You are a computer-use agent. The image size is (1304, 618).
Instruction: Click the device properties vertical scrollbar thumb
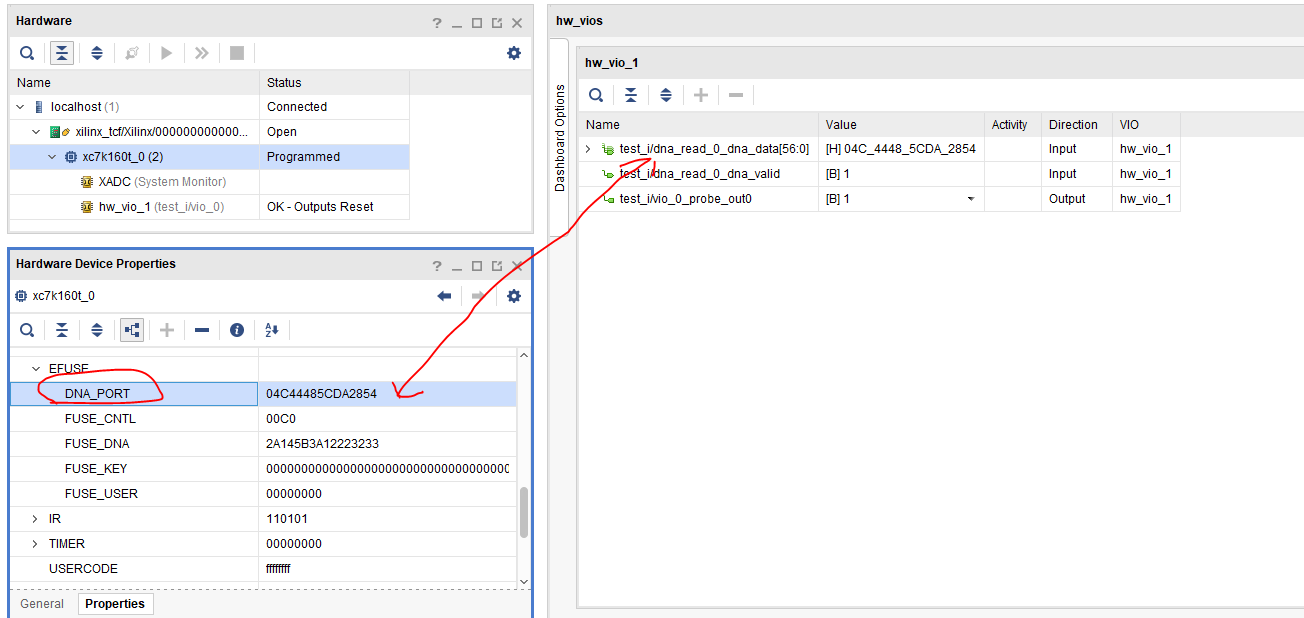[523, 512]
